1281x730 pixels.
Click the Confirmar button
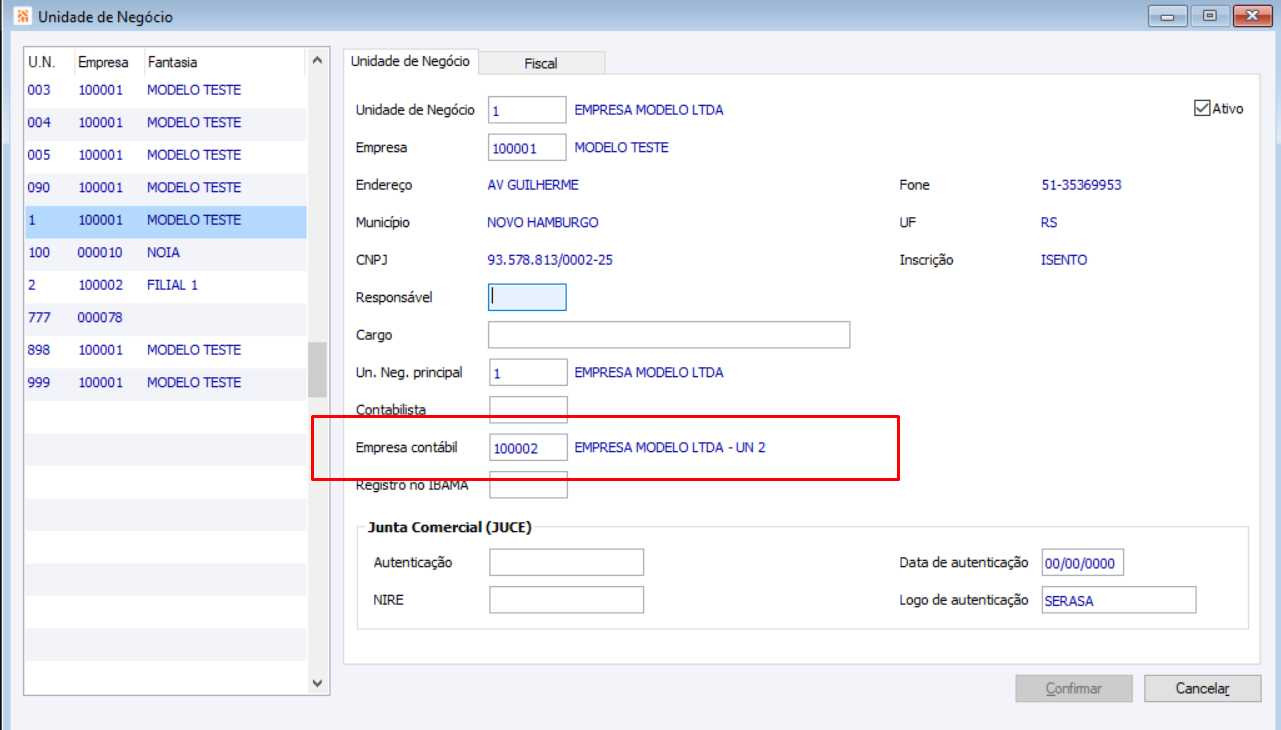pyautogui.click(x=1074, y=688)
